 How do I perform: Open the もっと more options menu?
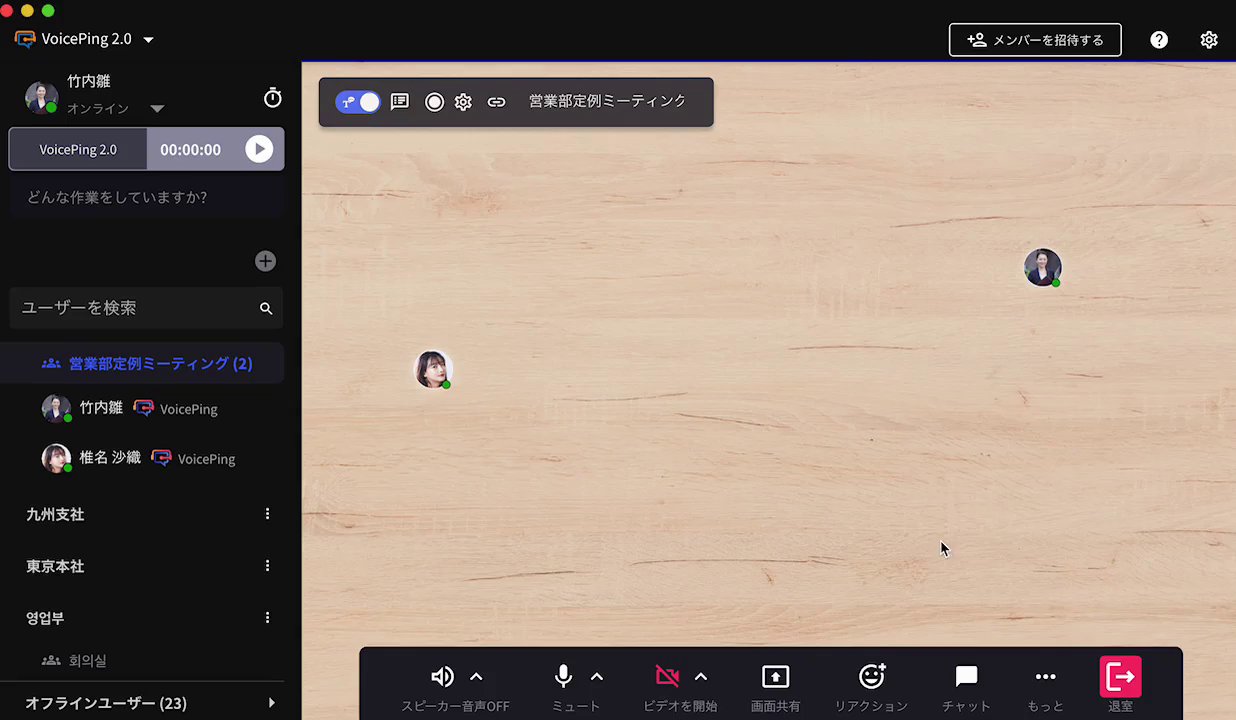click(1045, 677)
